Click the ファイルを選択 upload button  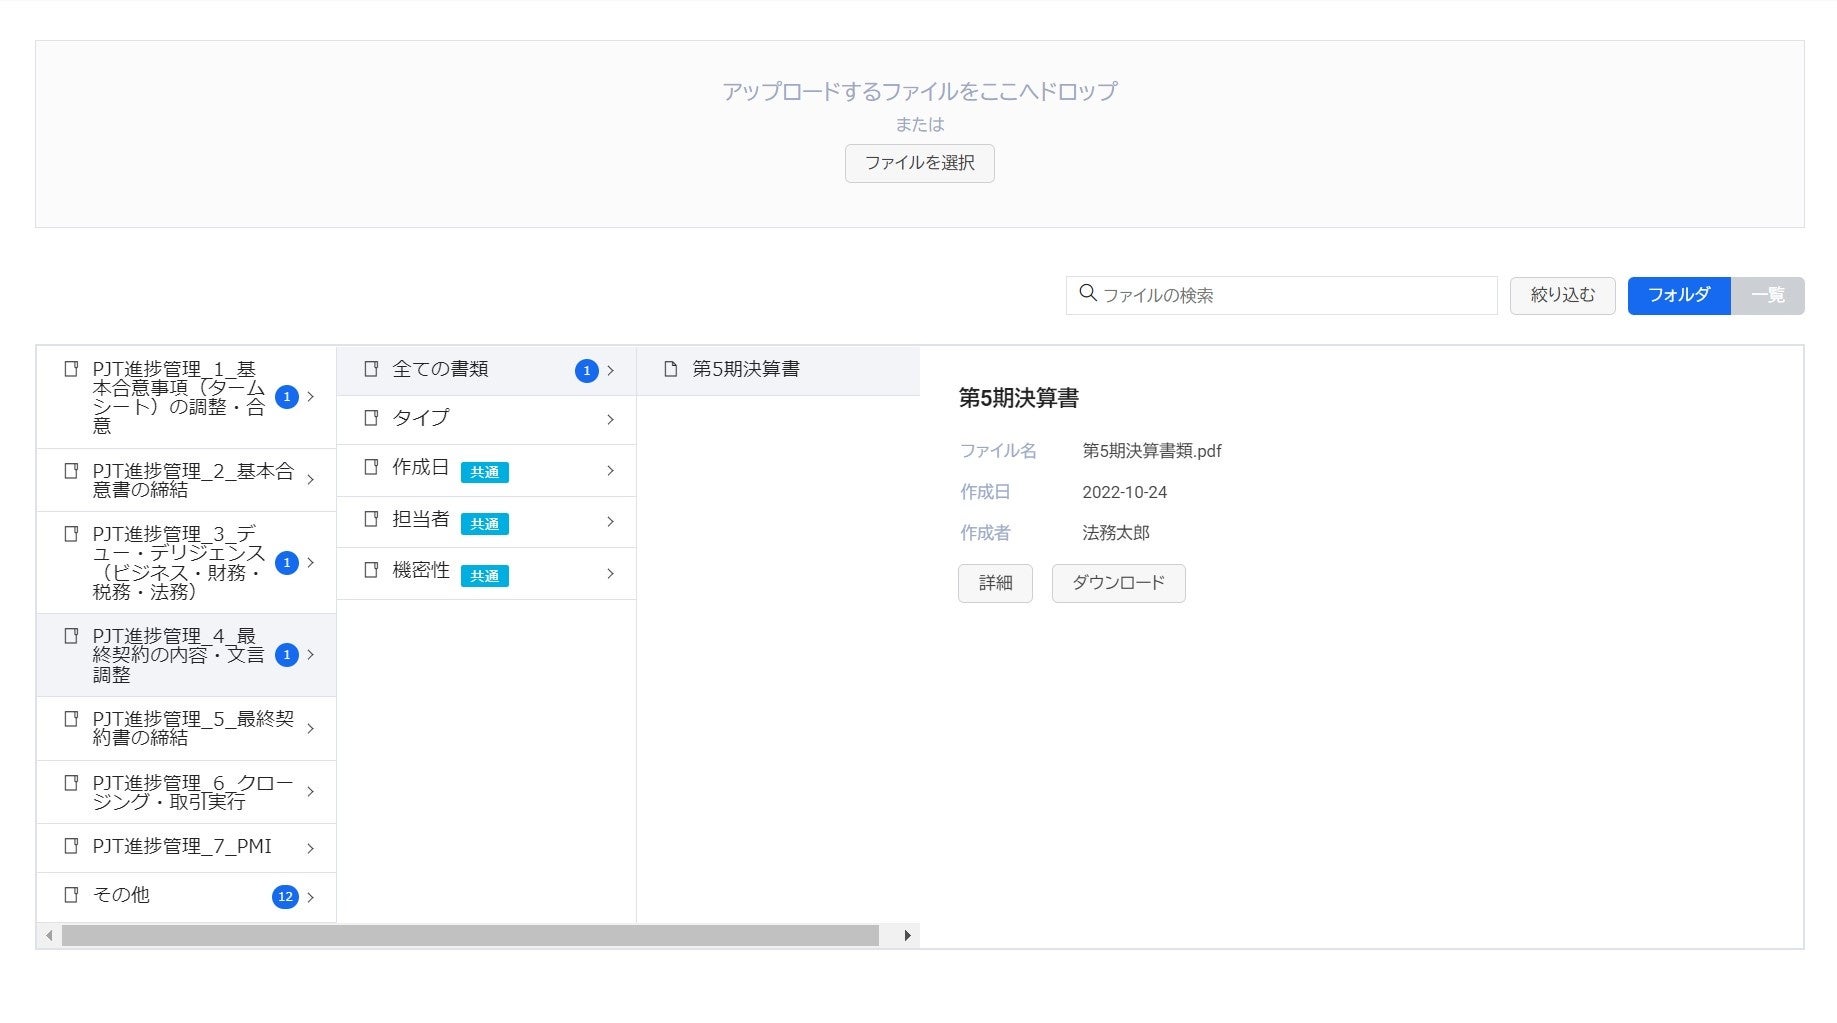(x=918, y=163)
